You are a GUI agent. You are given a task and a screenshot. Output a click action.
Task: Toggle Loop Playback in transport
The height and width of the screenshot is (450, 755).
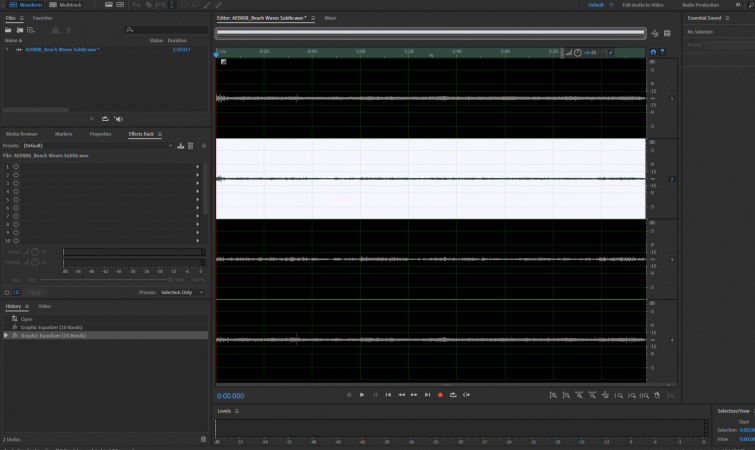coord(453,395)
